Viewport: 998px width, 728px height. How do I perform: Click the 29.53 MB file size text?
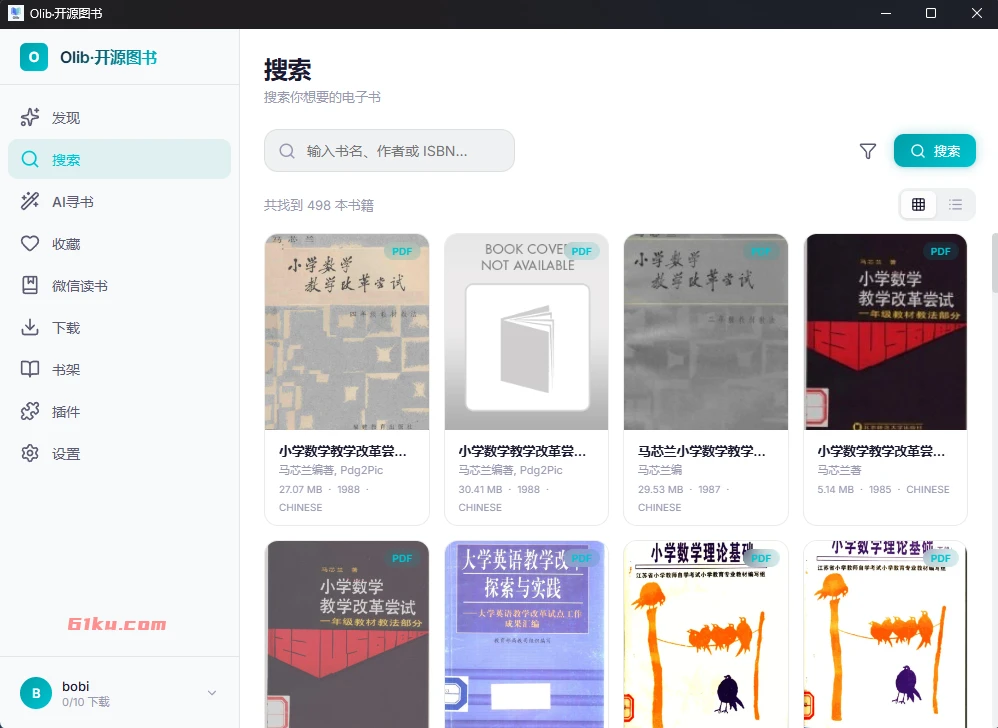(661, 489)
